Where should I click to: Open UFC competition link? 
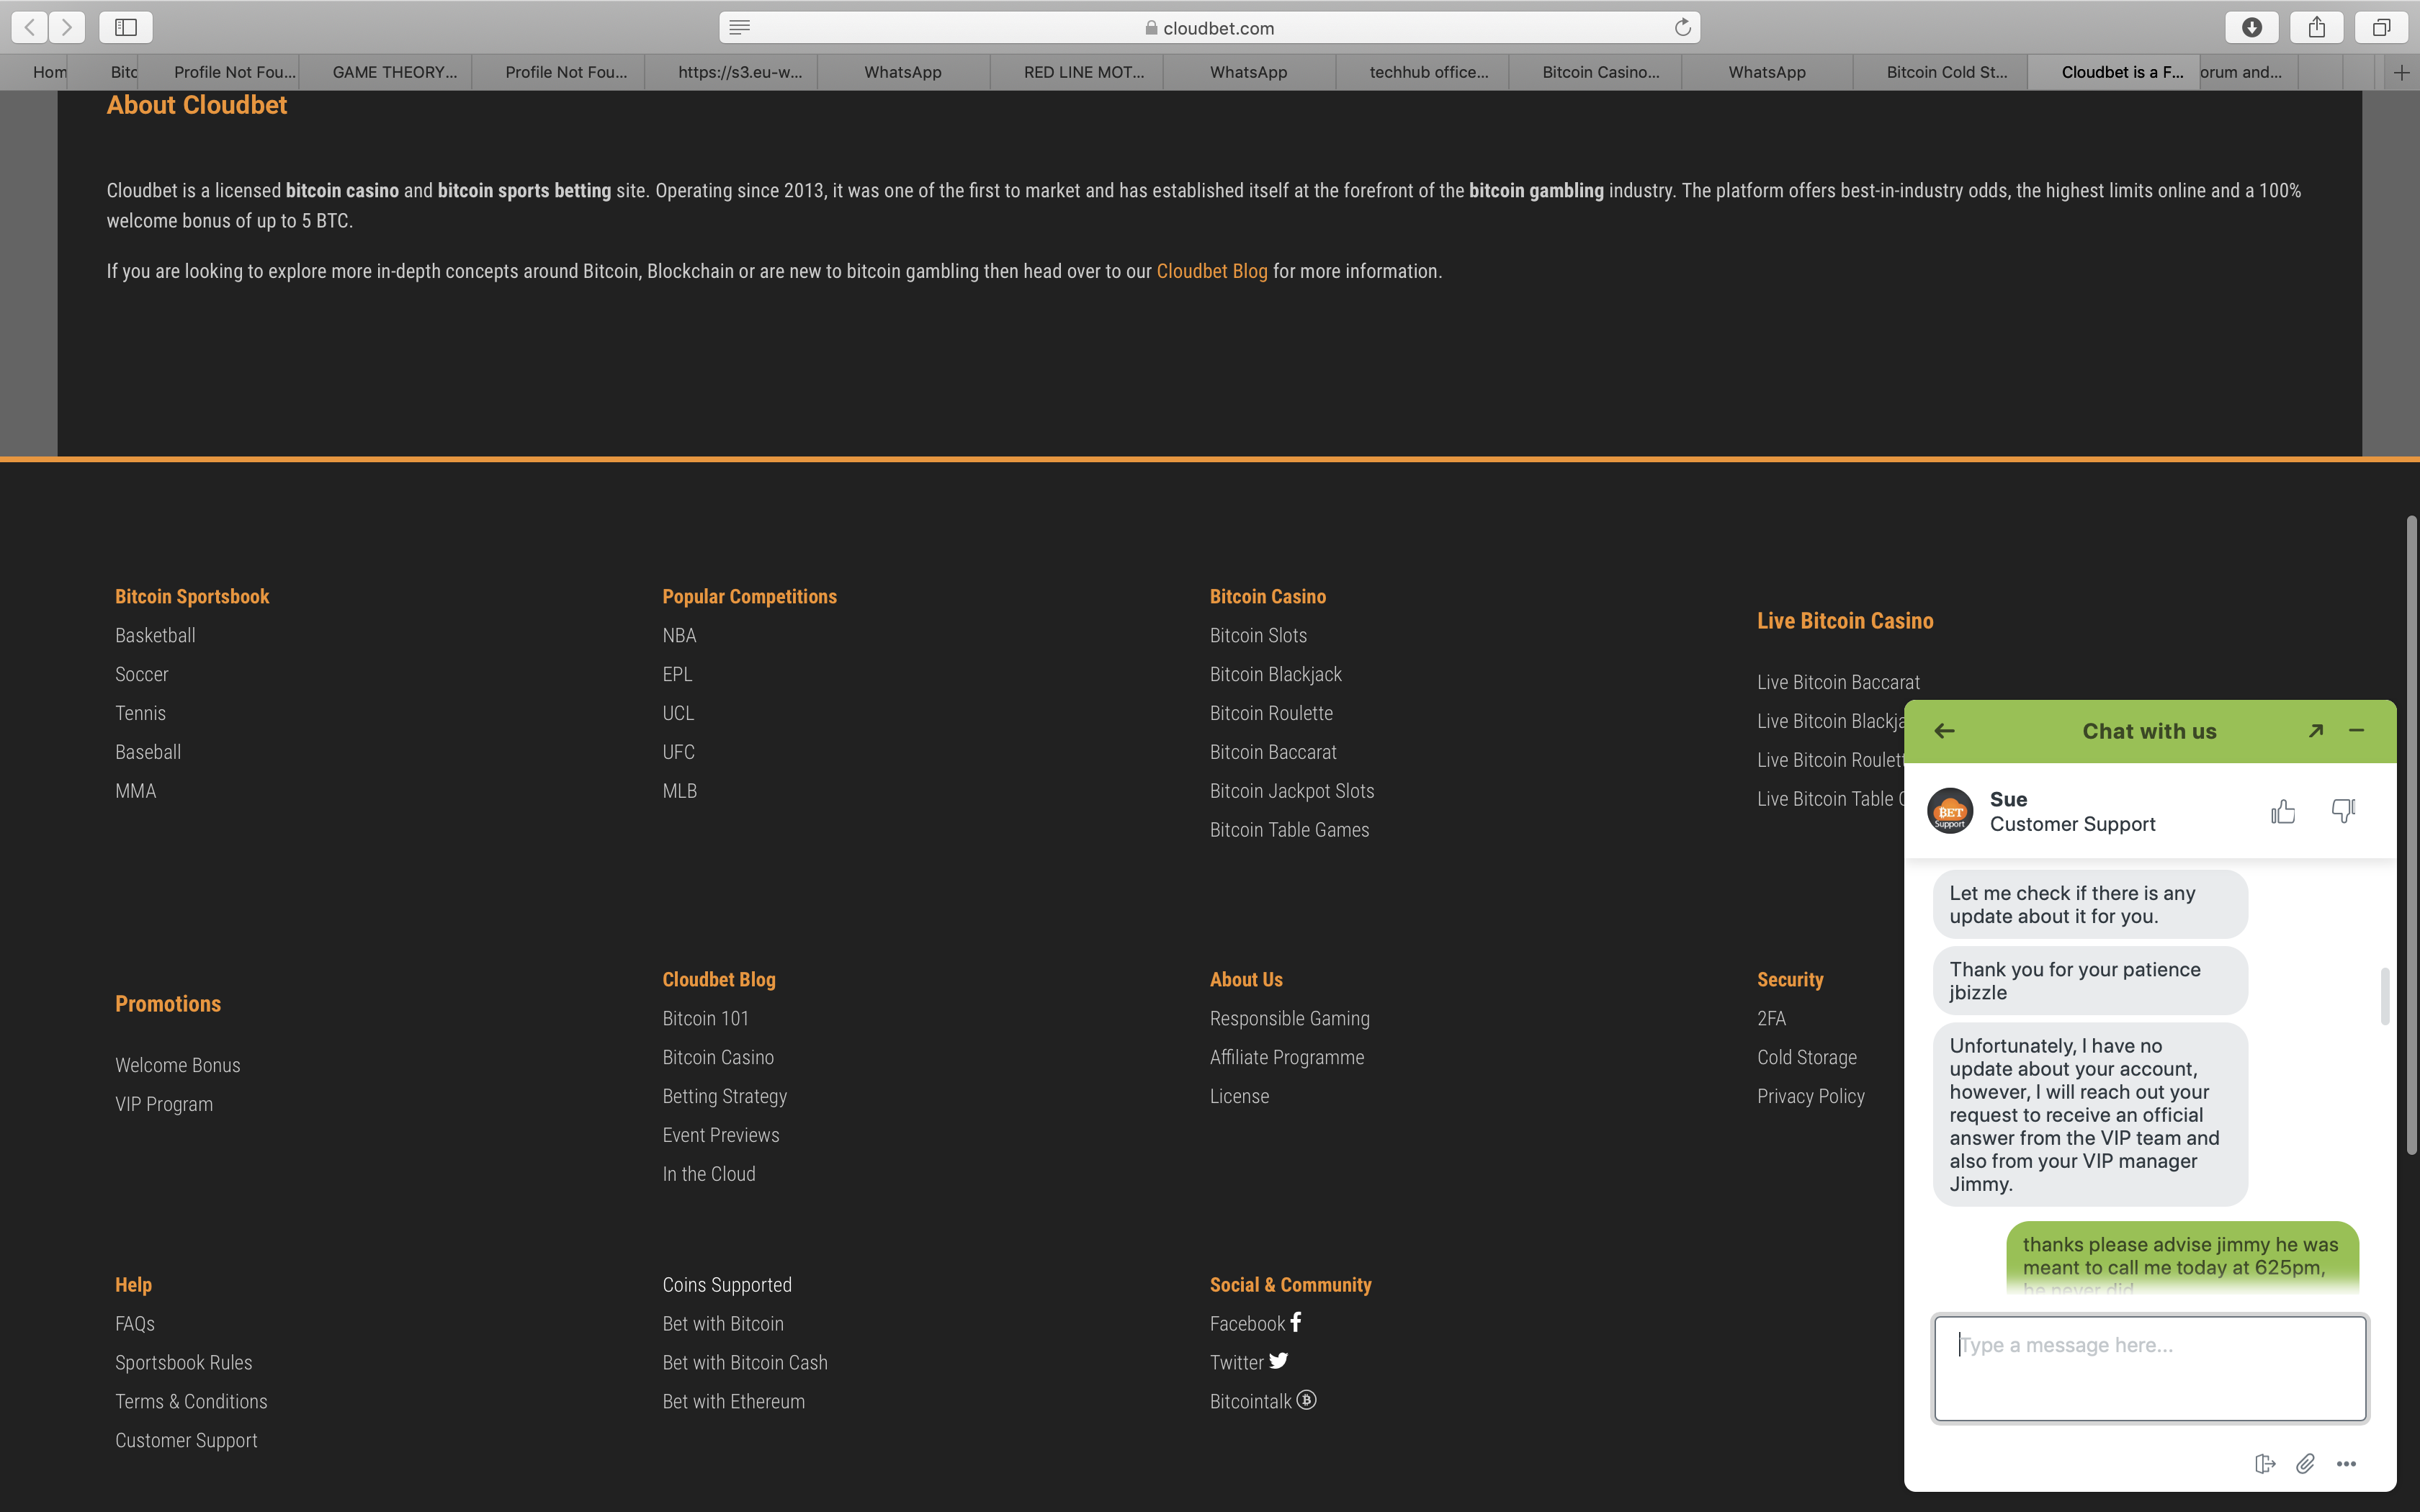click(x=678, y=752)
